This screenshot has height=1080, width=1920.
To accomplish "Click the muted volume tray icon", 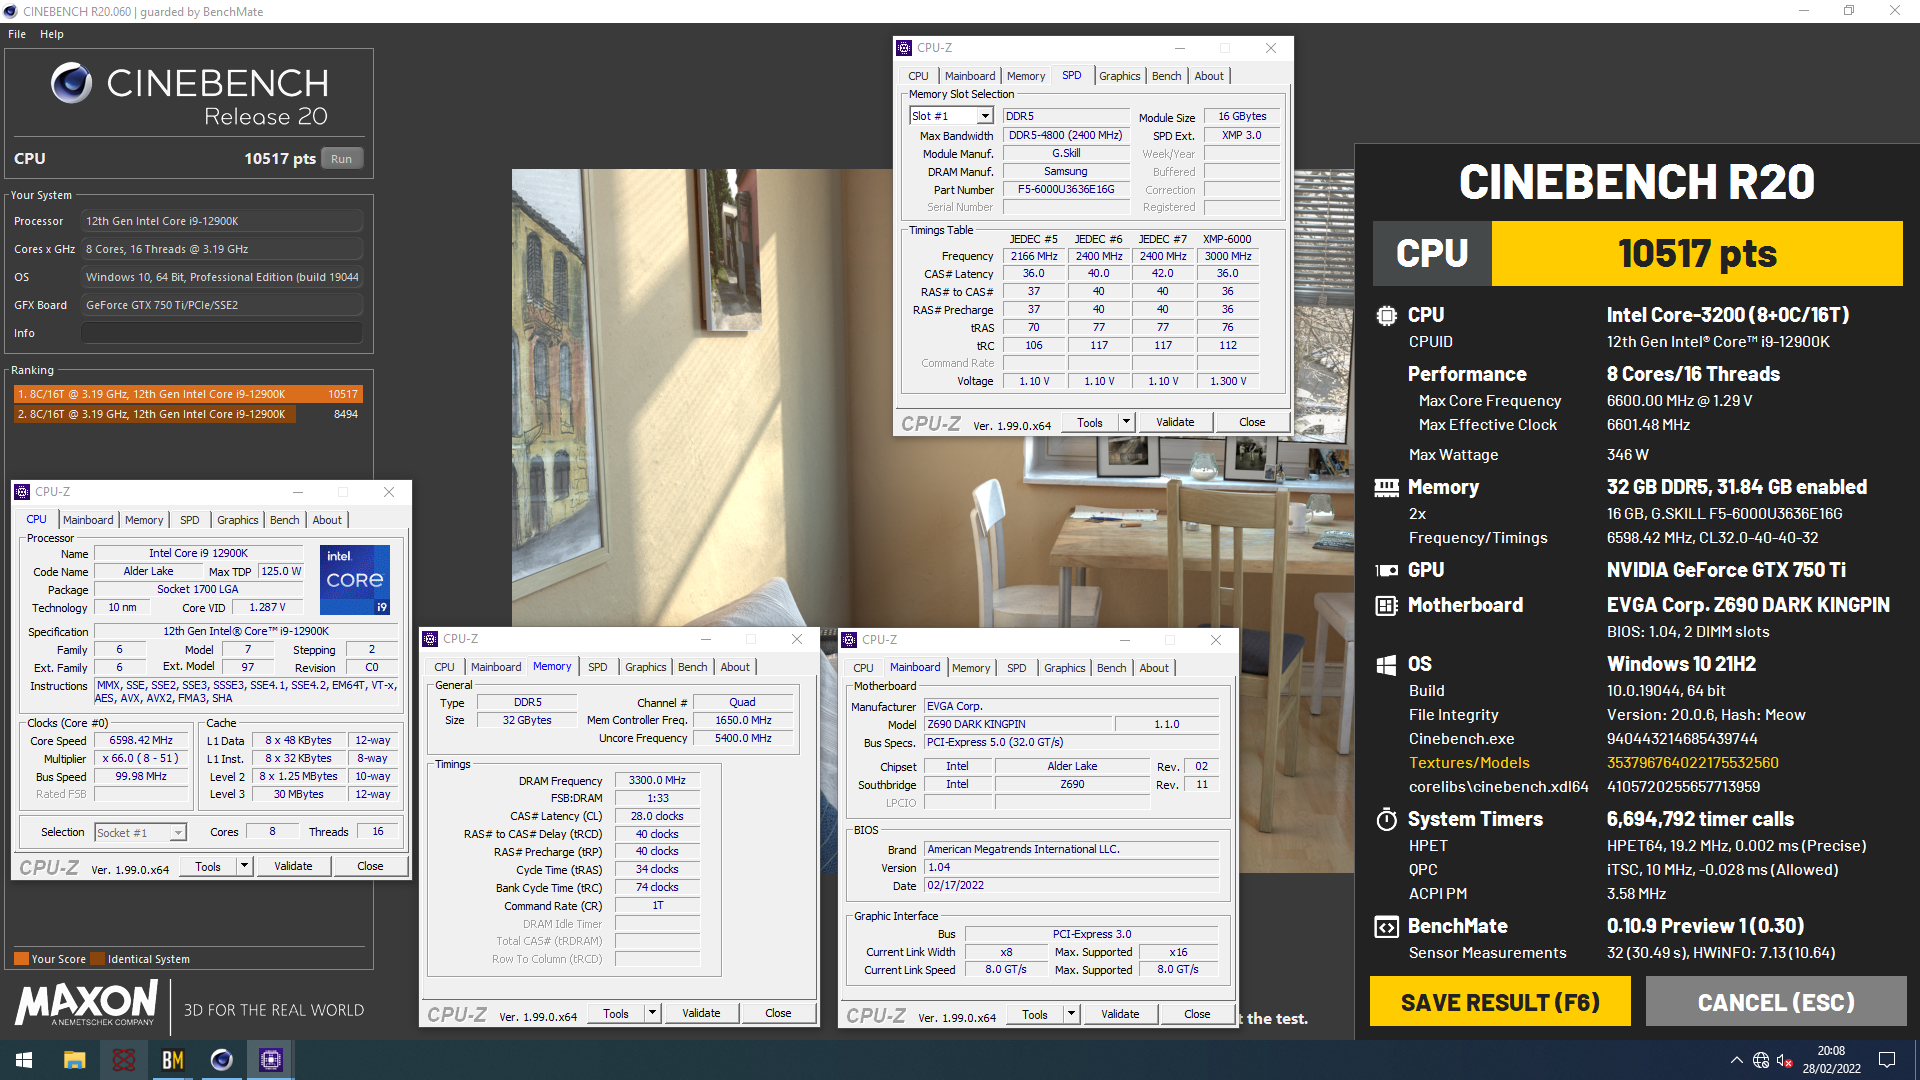I will (1784, 1060).
